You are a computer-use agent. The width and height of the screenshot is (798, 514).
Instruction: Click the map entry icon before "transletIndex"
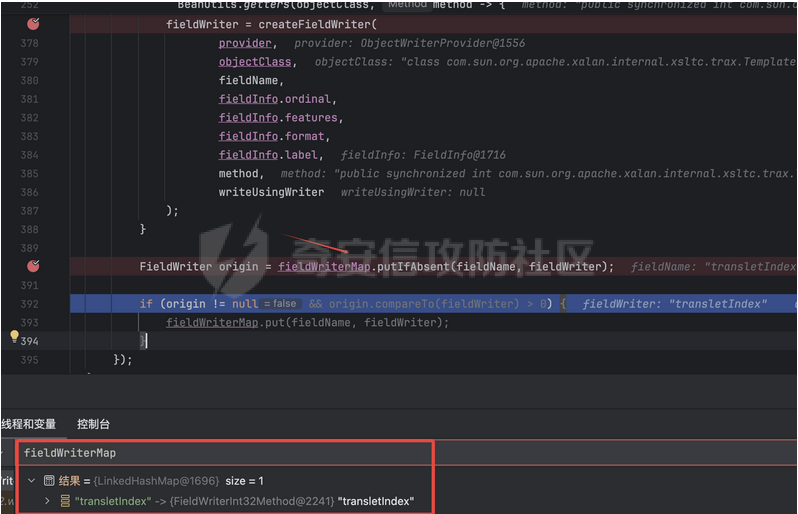[x=65, y=500]
